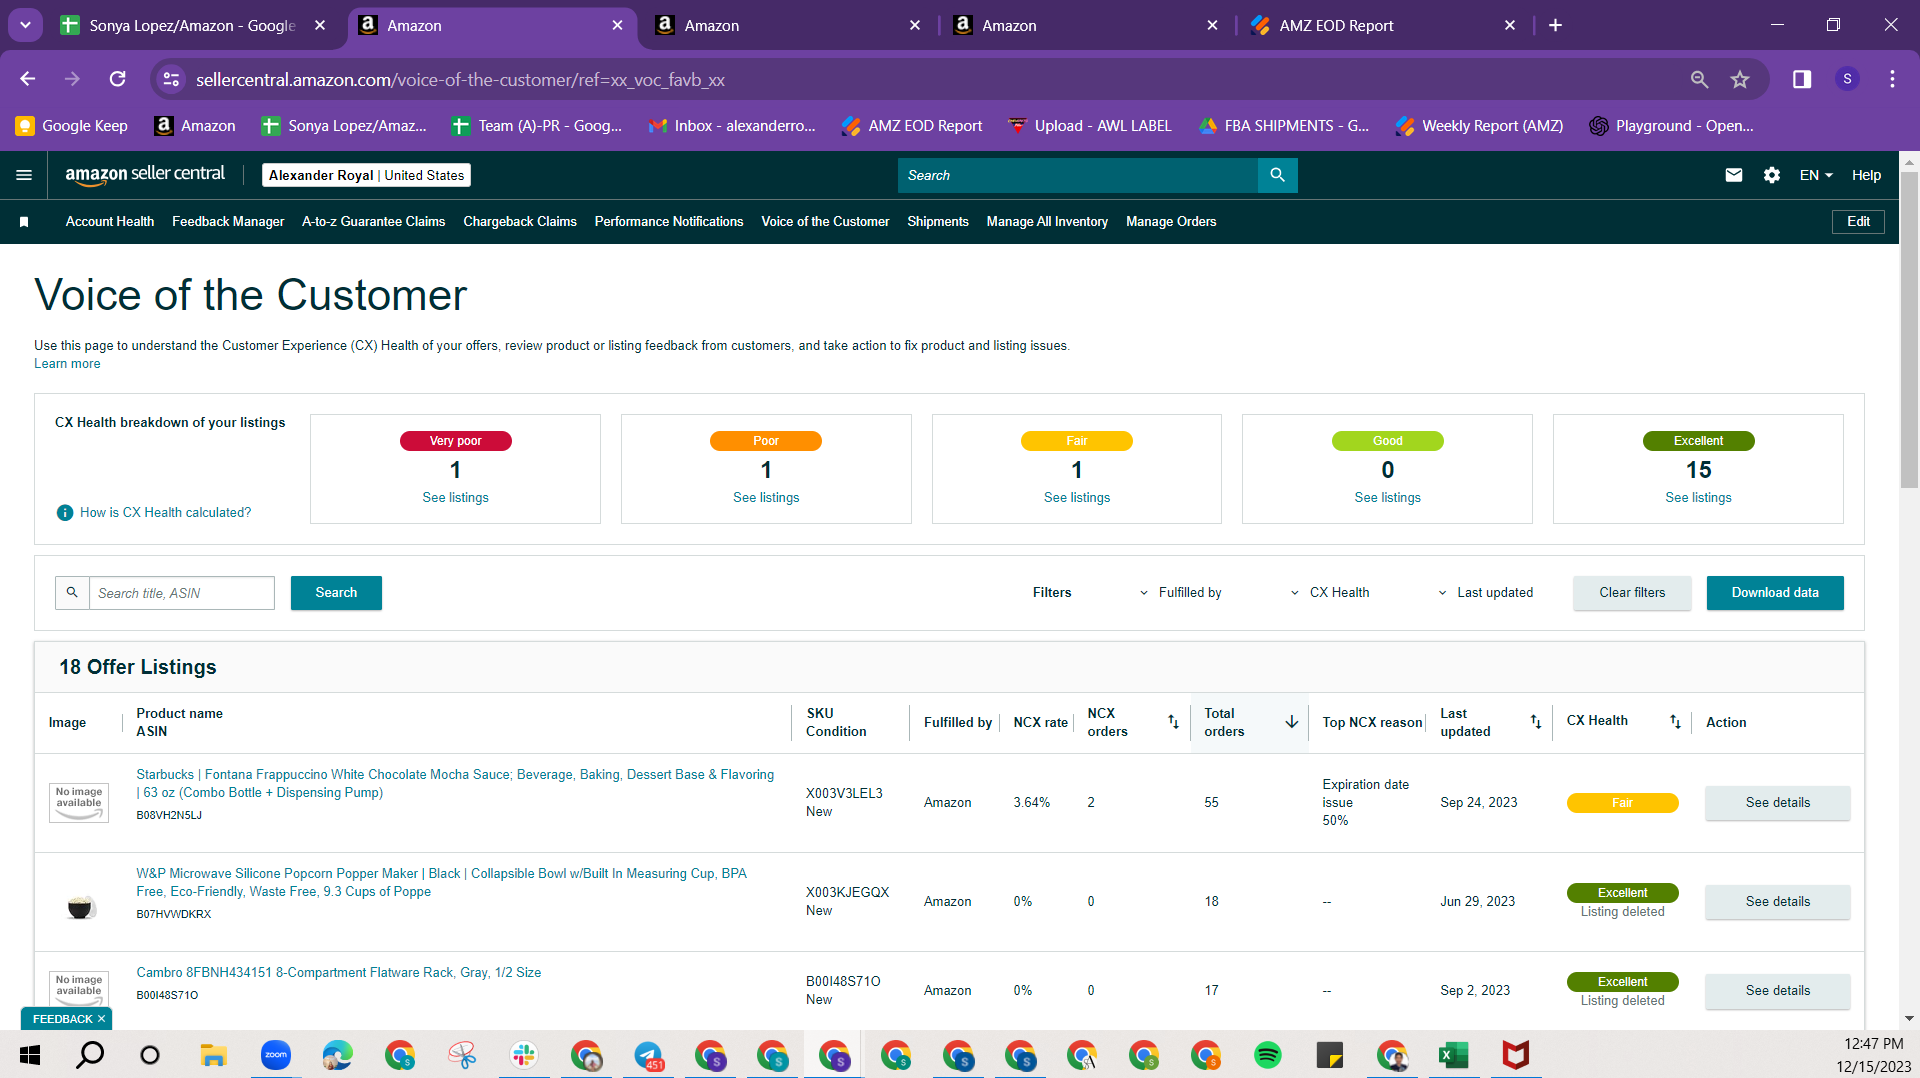1920x1078 pixels.
Task: Open Spotify from the taskbar
Action: (1268, 1055)
